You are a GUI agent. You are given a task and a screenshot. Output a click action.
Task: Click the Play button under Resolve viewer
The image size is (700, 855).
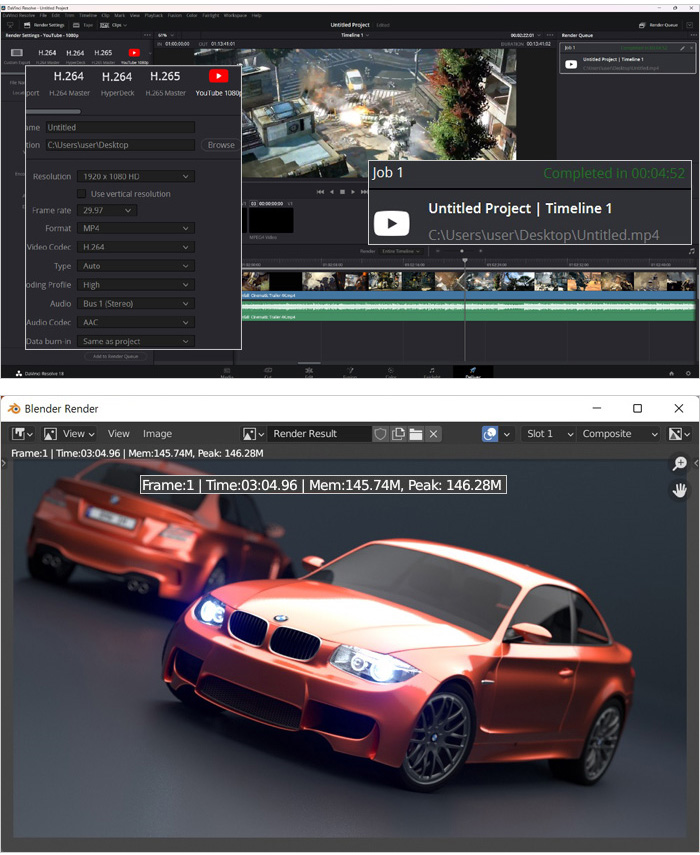coord(353,192)
